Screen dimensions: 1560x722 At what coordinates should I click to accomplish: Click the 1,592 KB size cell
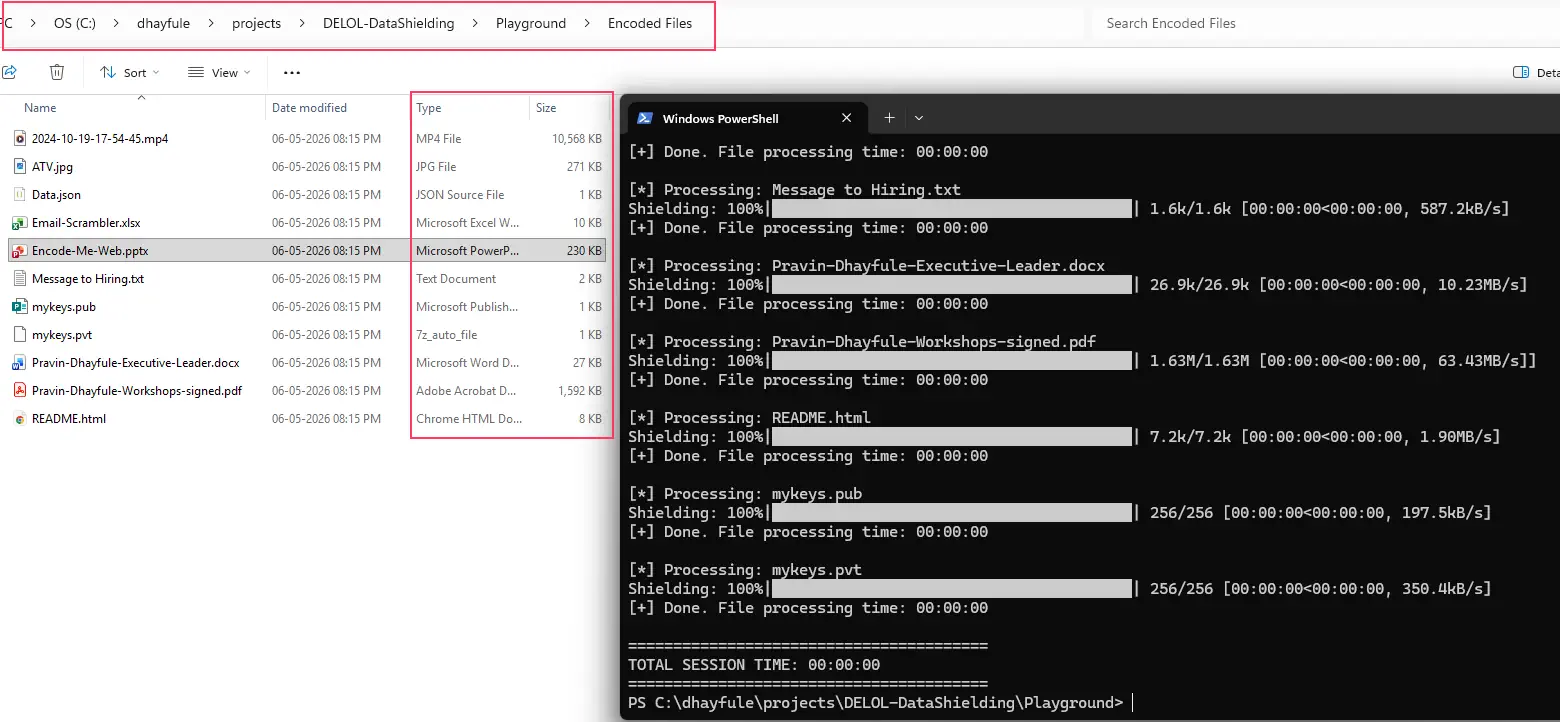point(580,391)
